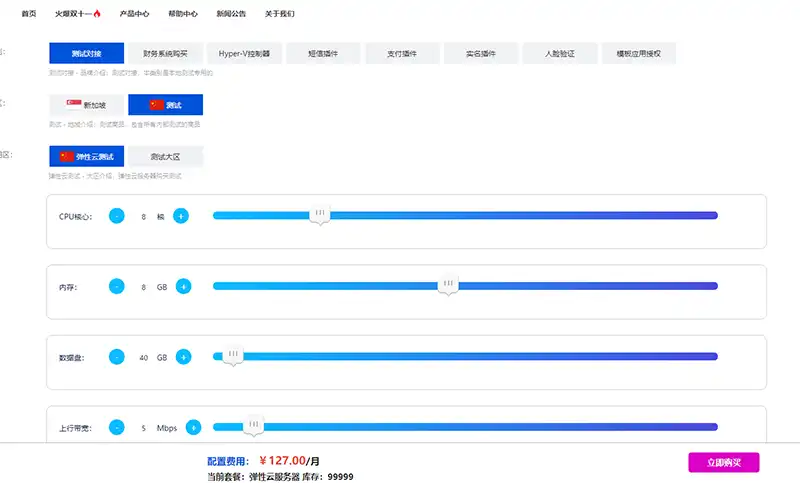Screen dimensions: 800x483
Task: Open 产品中心 in the top navigation
Action: (x=134, y=15)
